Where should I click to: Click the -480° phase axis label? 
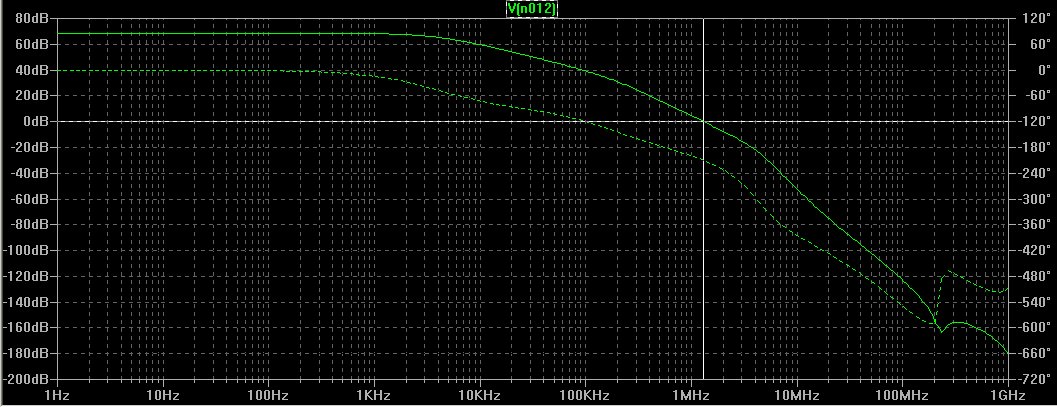click(x=1033, y=276)
